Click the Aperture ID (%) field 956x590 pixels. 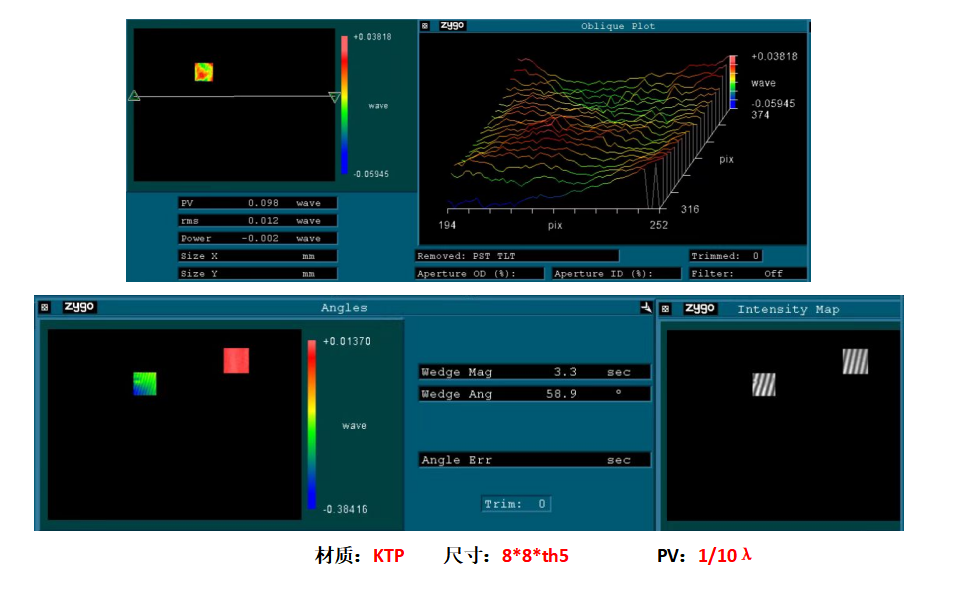point(617,273)
